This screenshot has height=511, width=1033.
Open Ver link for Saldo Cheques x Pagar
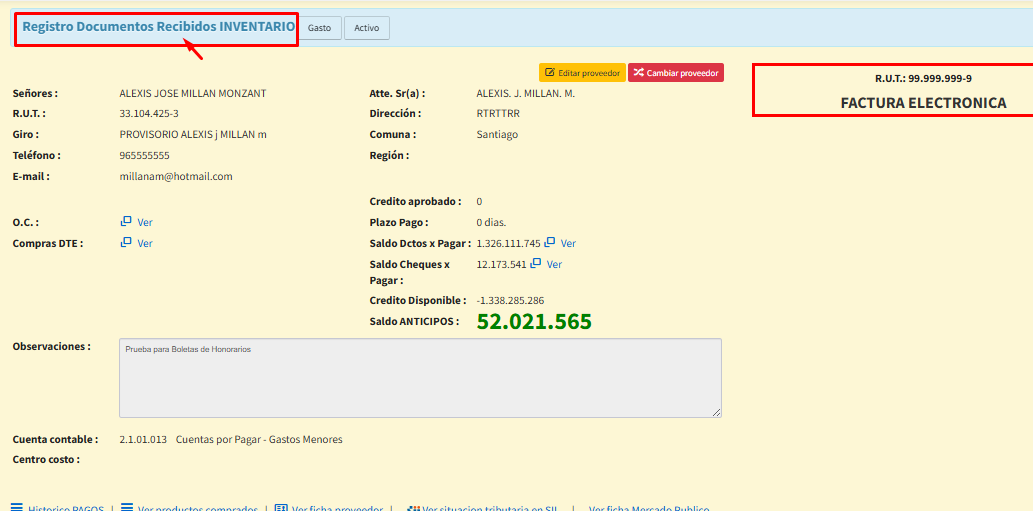click(x=554, y=265)
